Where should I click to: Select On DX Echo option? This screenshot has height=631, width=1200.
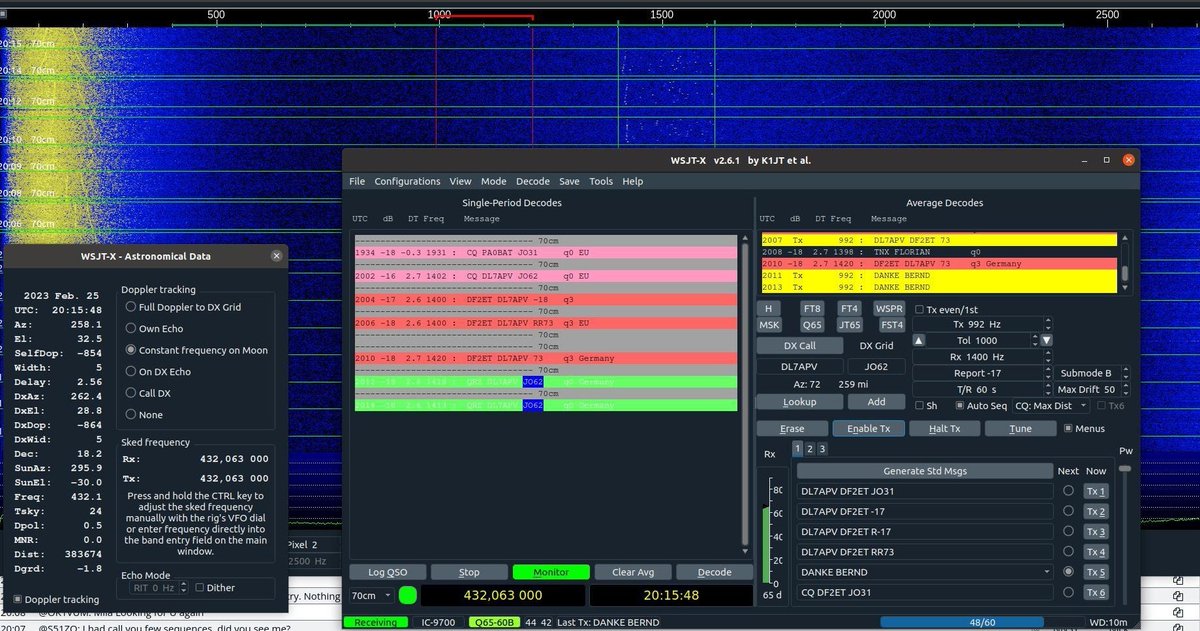(131, 371)
